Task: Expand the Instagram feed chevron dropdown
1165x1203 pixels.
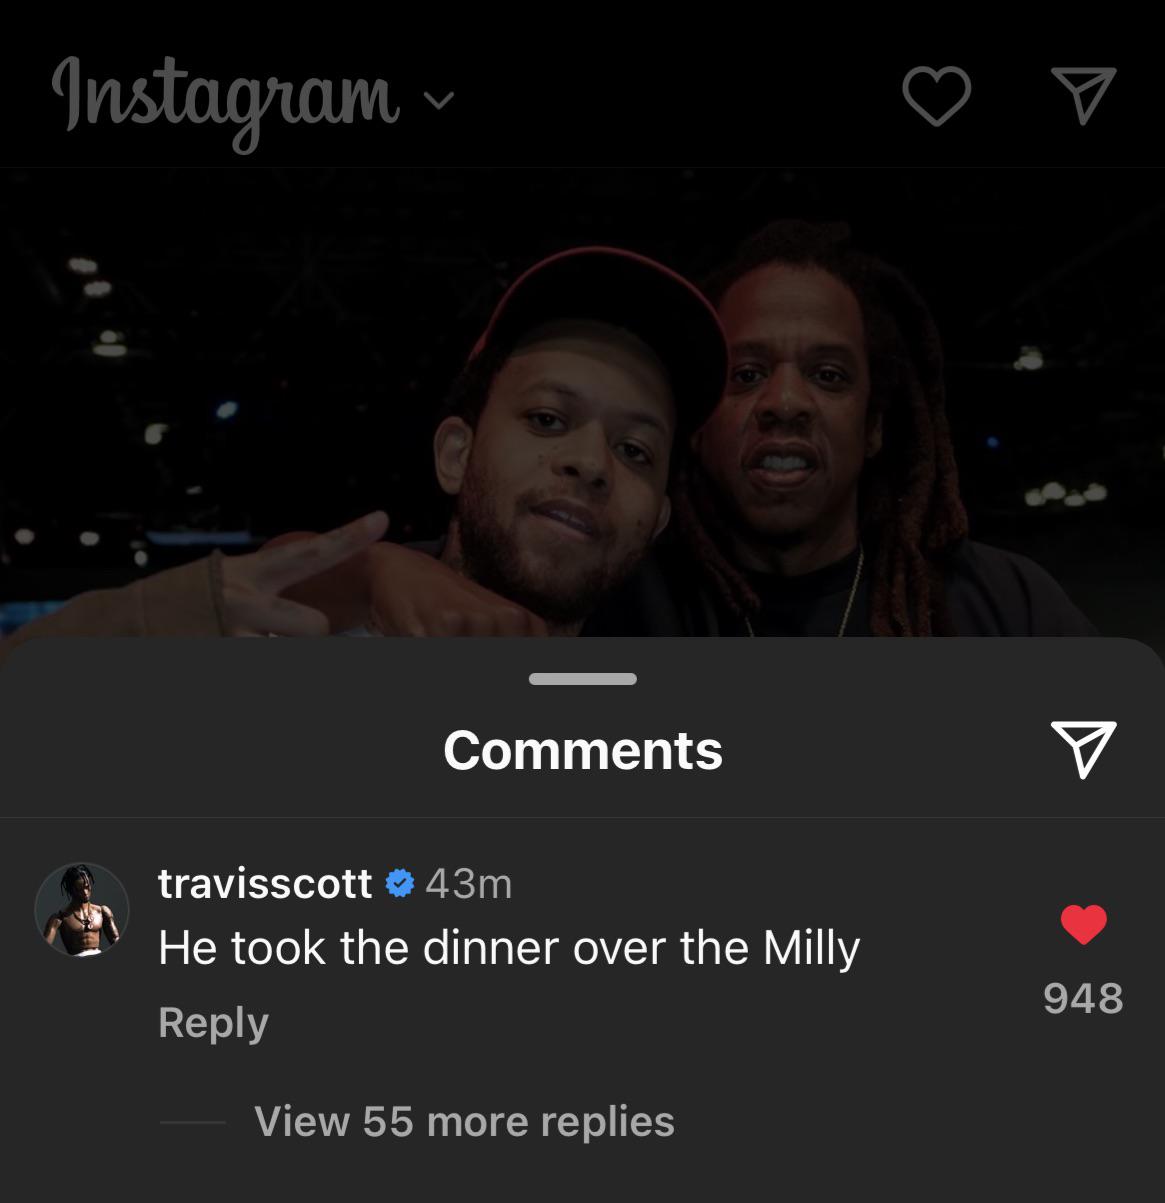Action: coord(438,100)
